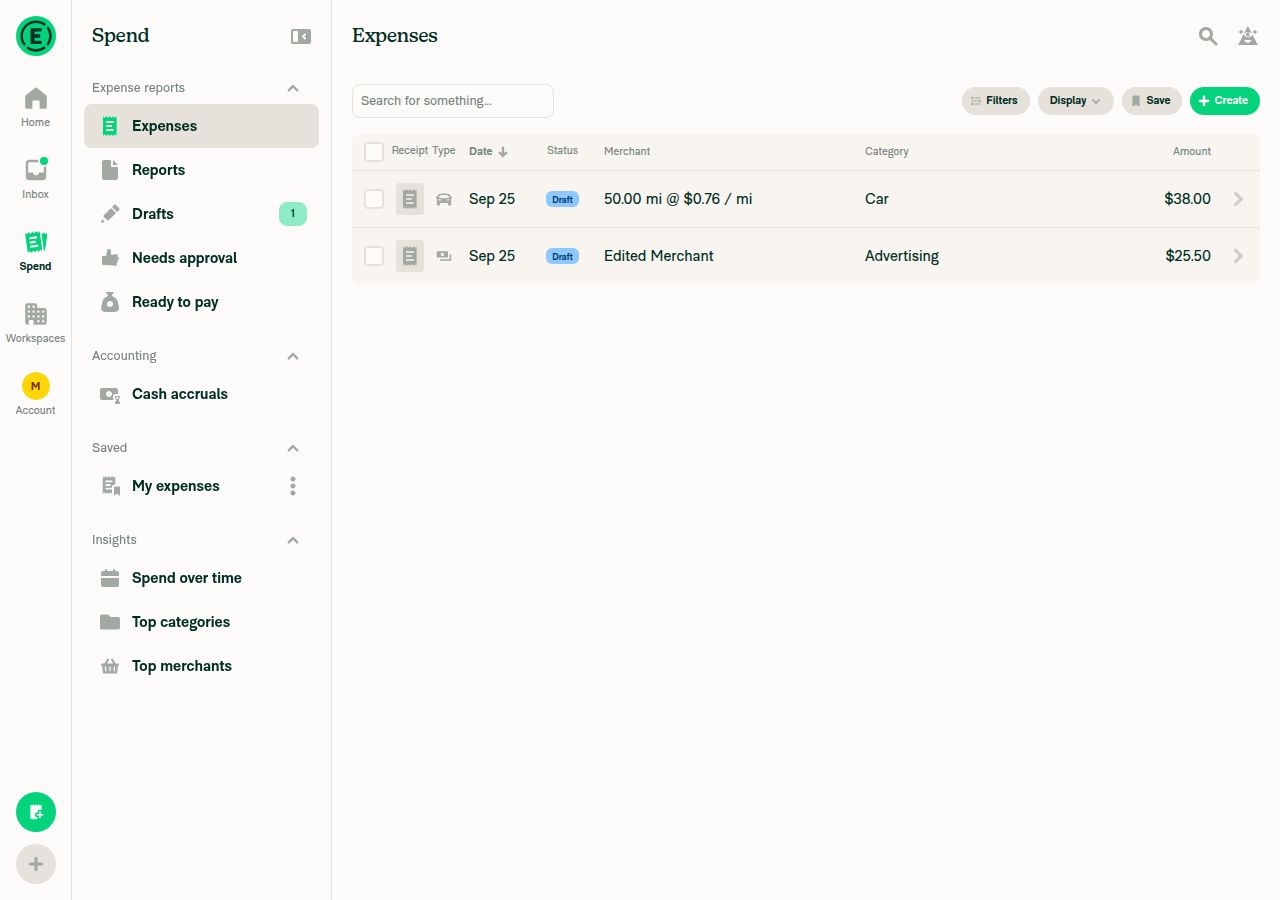Viewport: 1280px width, 900px height.
Task: Open Spend over time insight
Action: click(201, 578)
